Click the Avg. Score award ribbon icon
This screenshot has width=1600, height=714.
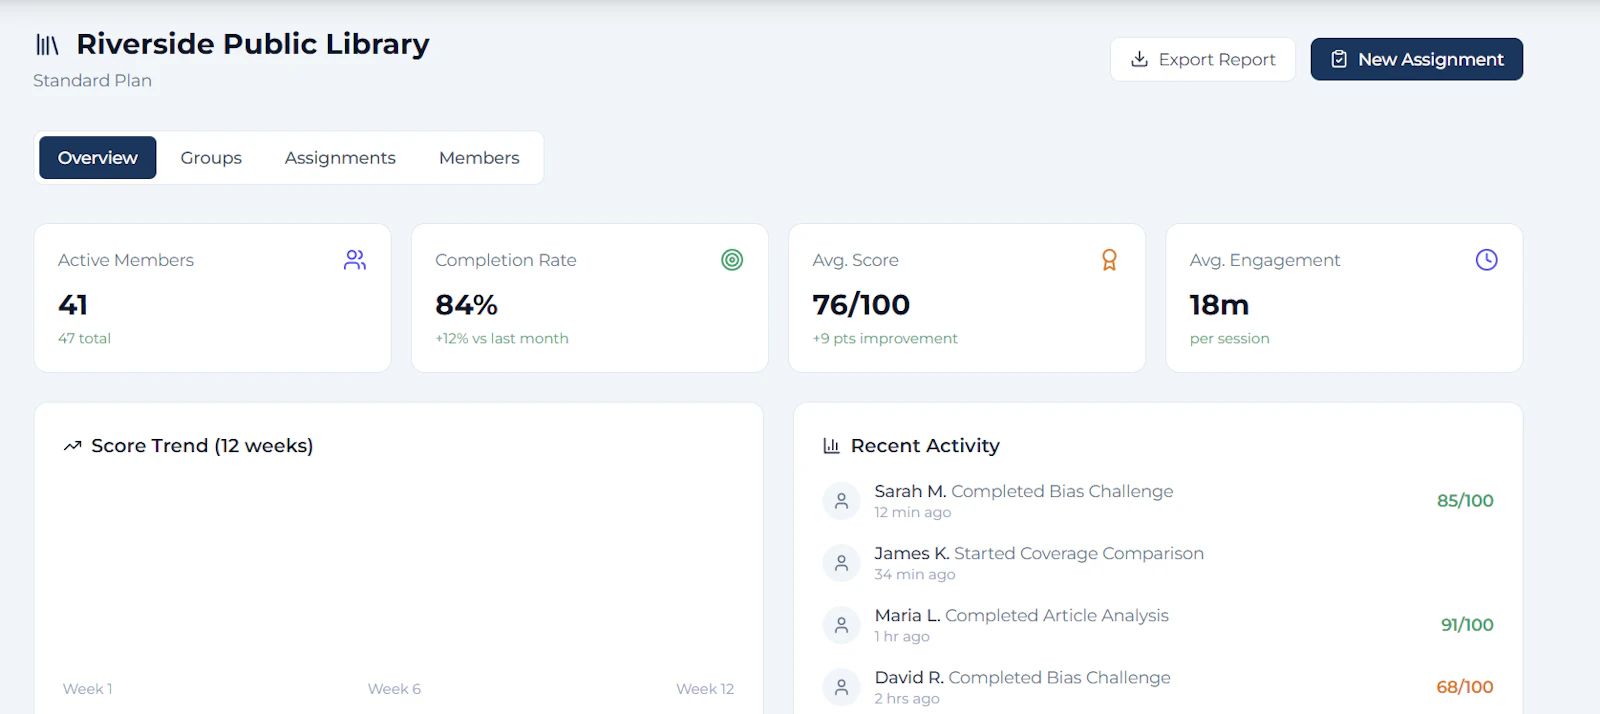click(1109, 260)
